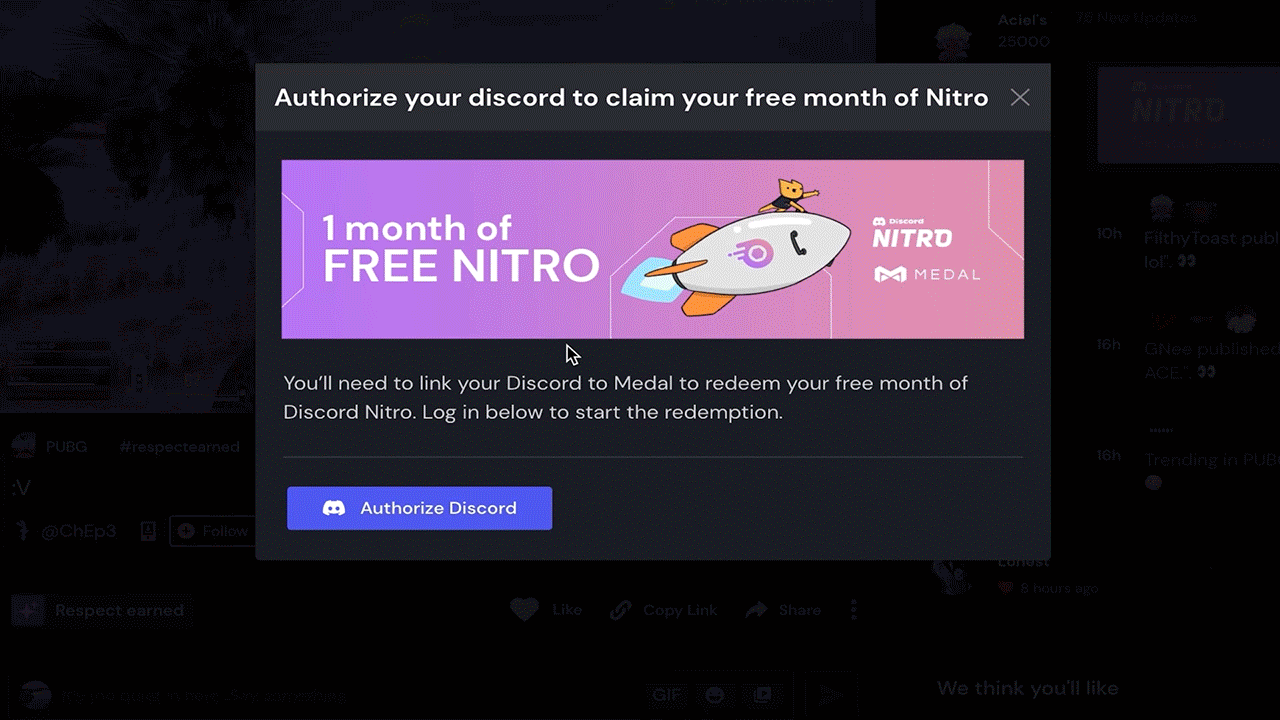The image size is (1280, 720).
Task: Open the Discord Nitro promo card in sidebar
Action: click(1188, 114)
